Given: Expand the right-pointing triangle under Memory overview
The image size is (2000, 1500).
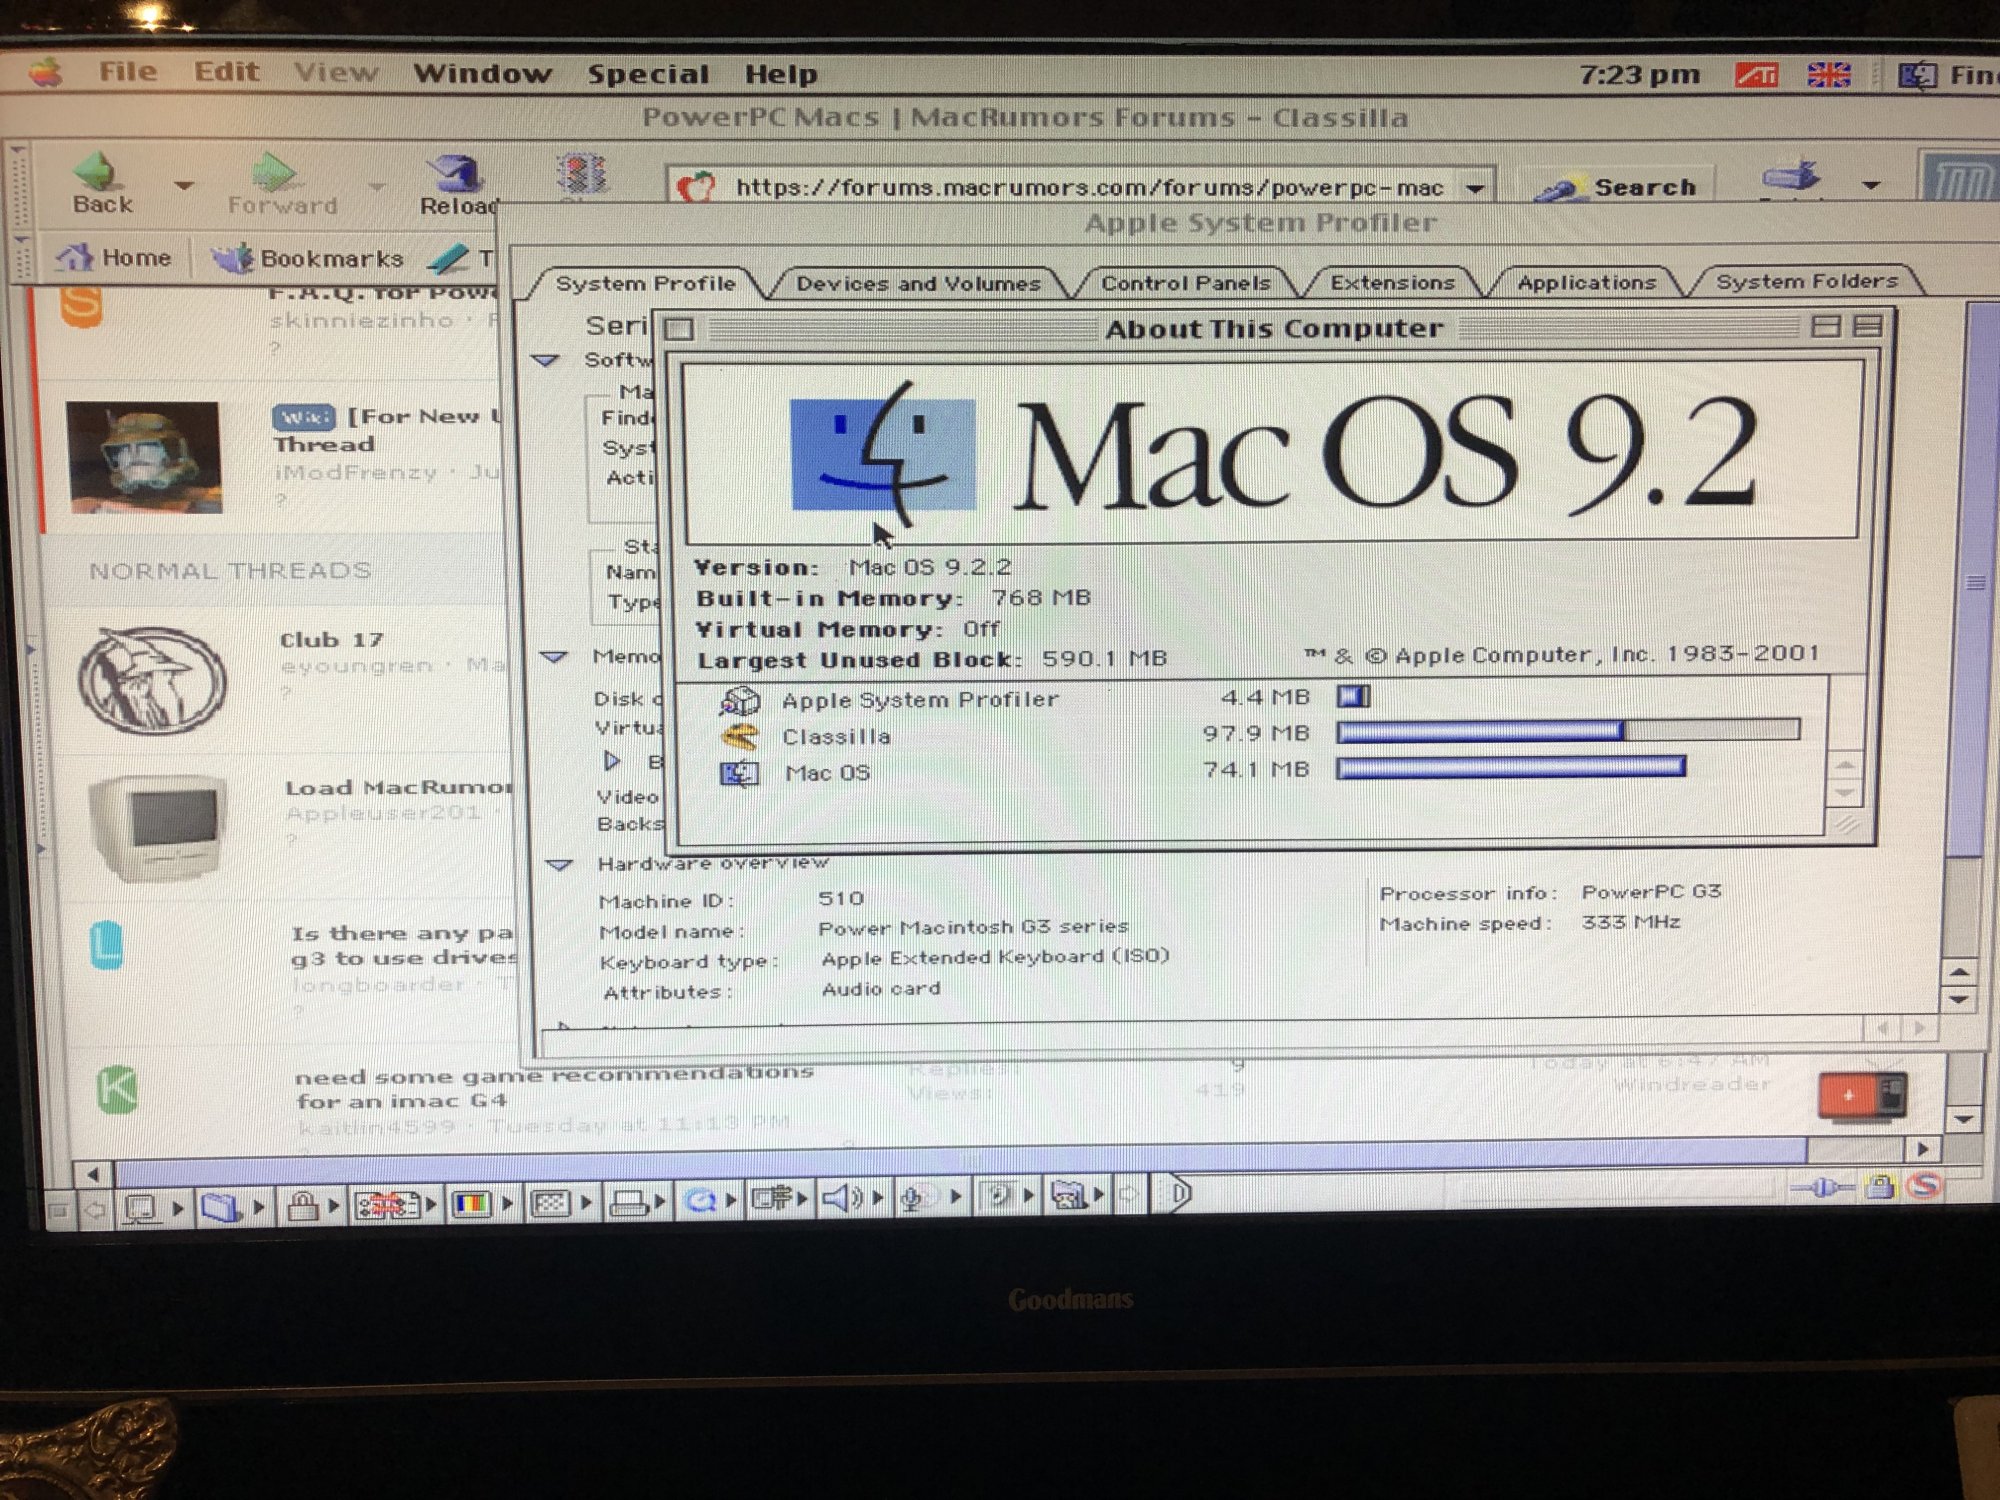Looking at the screenshot, I should click(611, 761).
